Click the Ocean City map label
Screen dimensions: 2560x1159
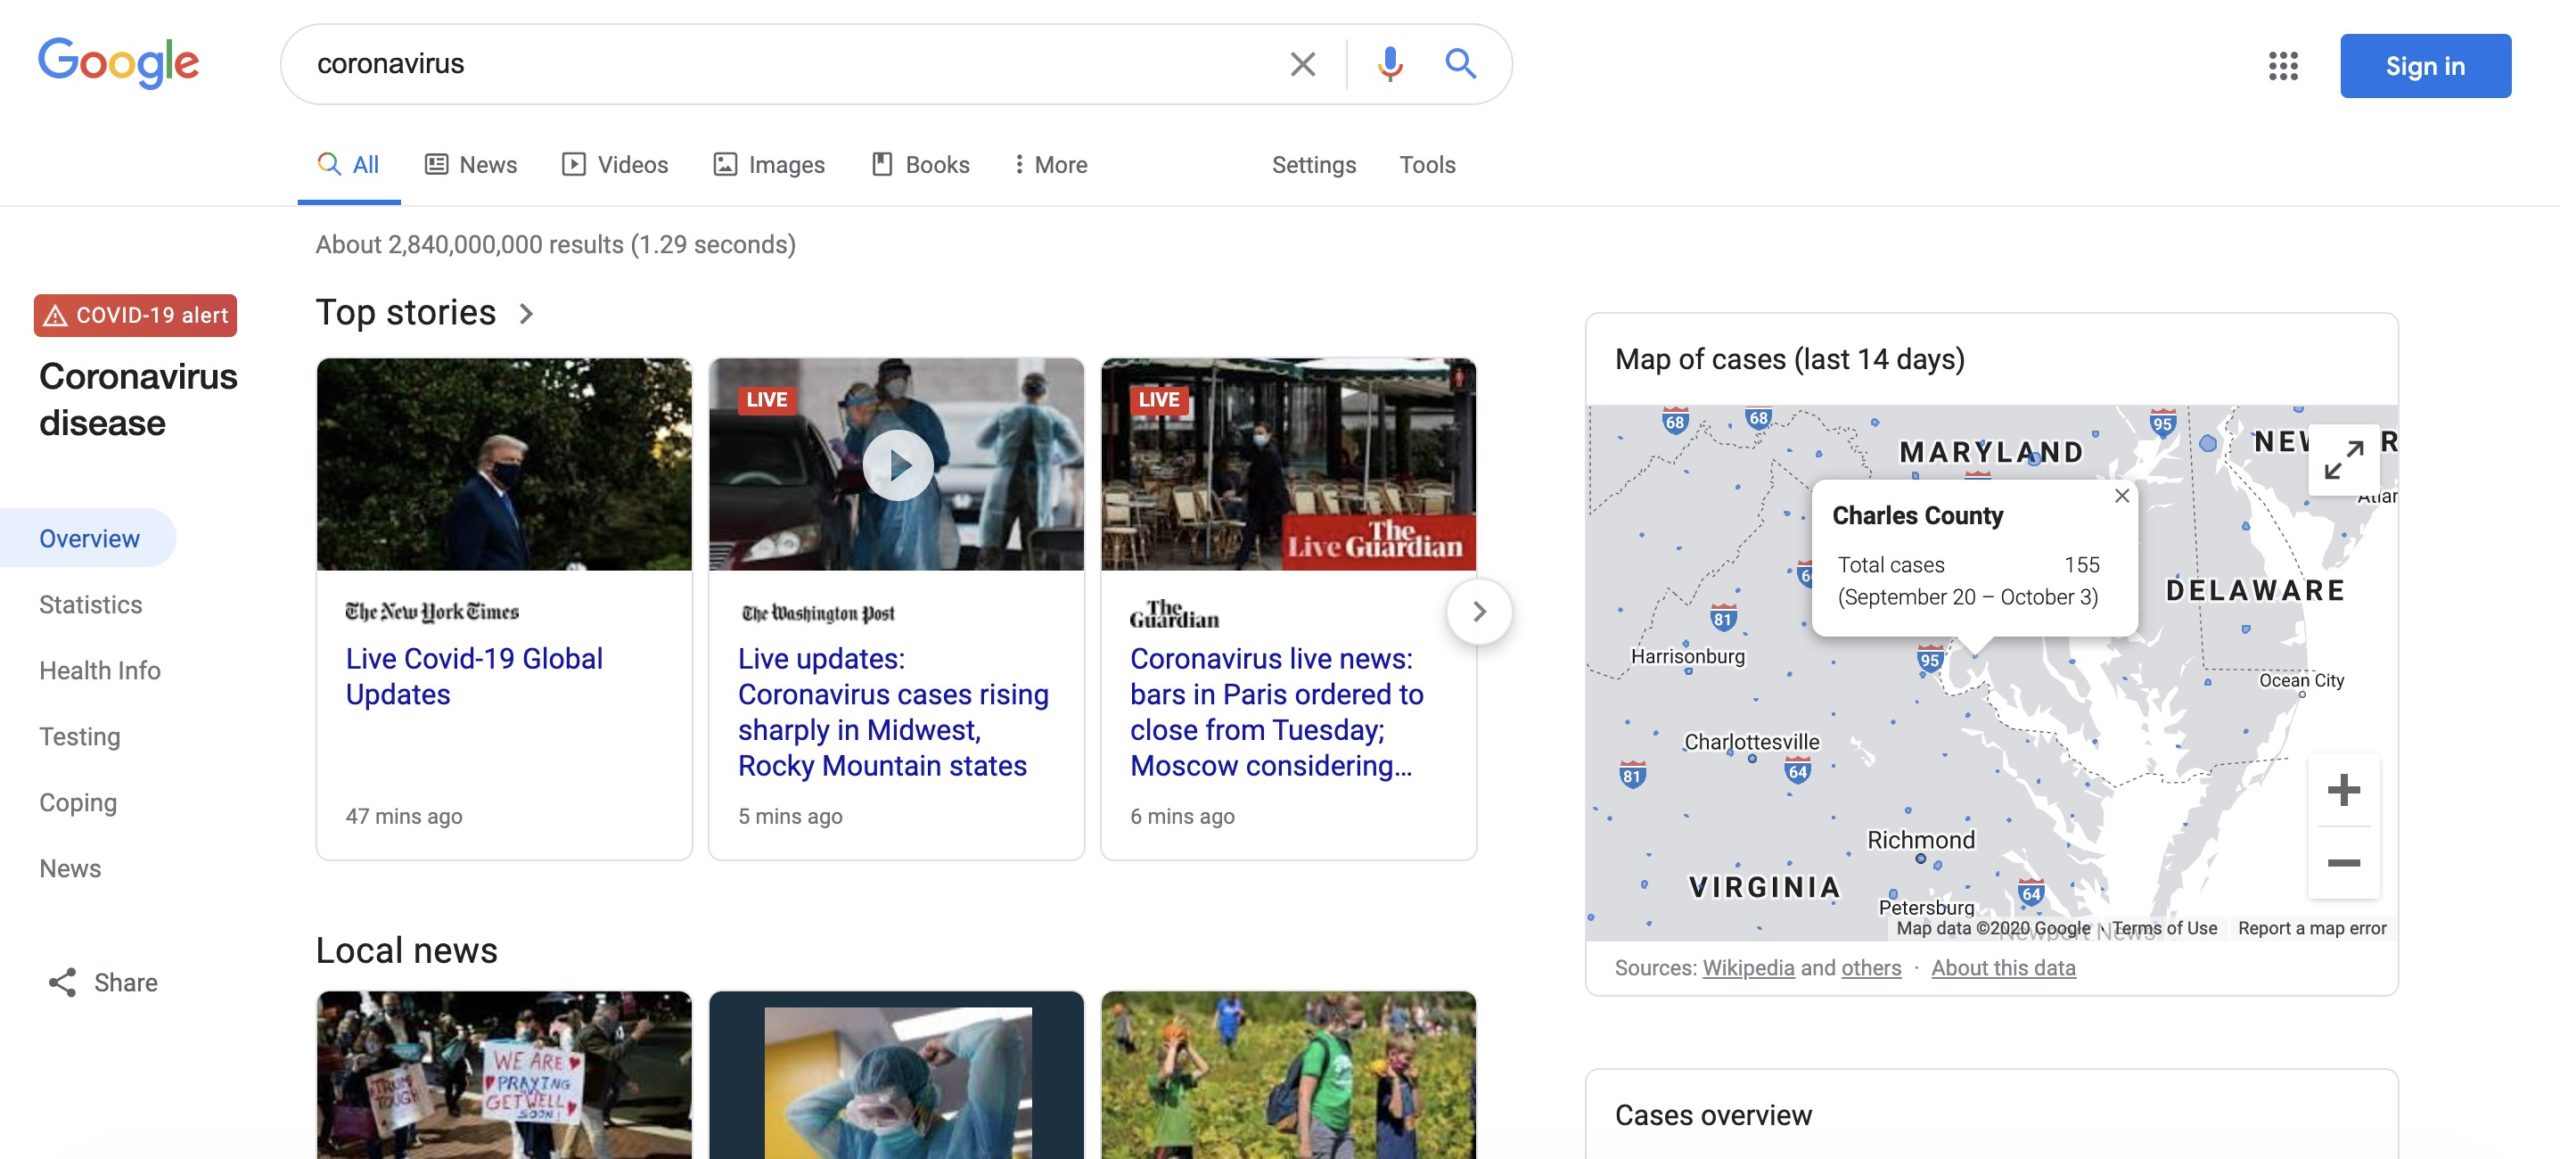[2301, 681]
